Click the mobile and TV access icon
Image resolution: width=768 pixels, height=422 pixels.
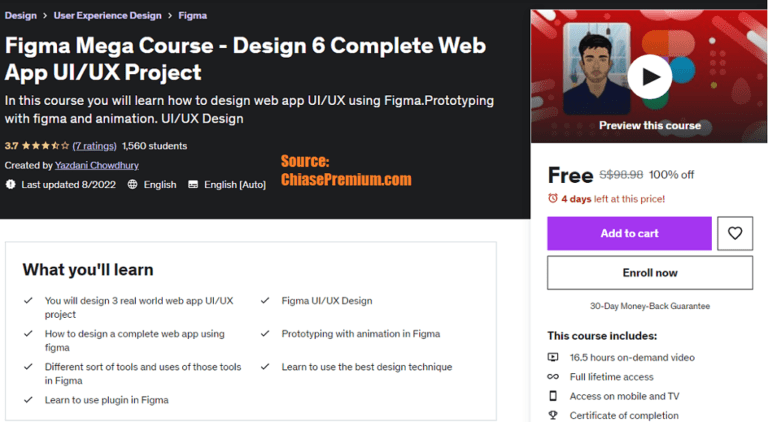pos(553,396)
